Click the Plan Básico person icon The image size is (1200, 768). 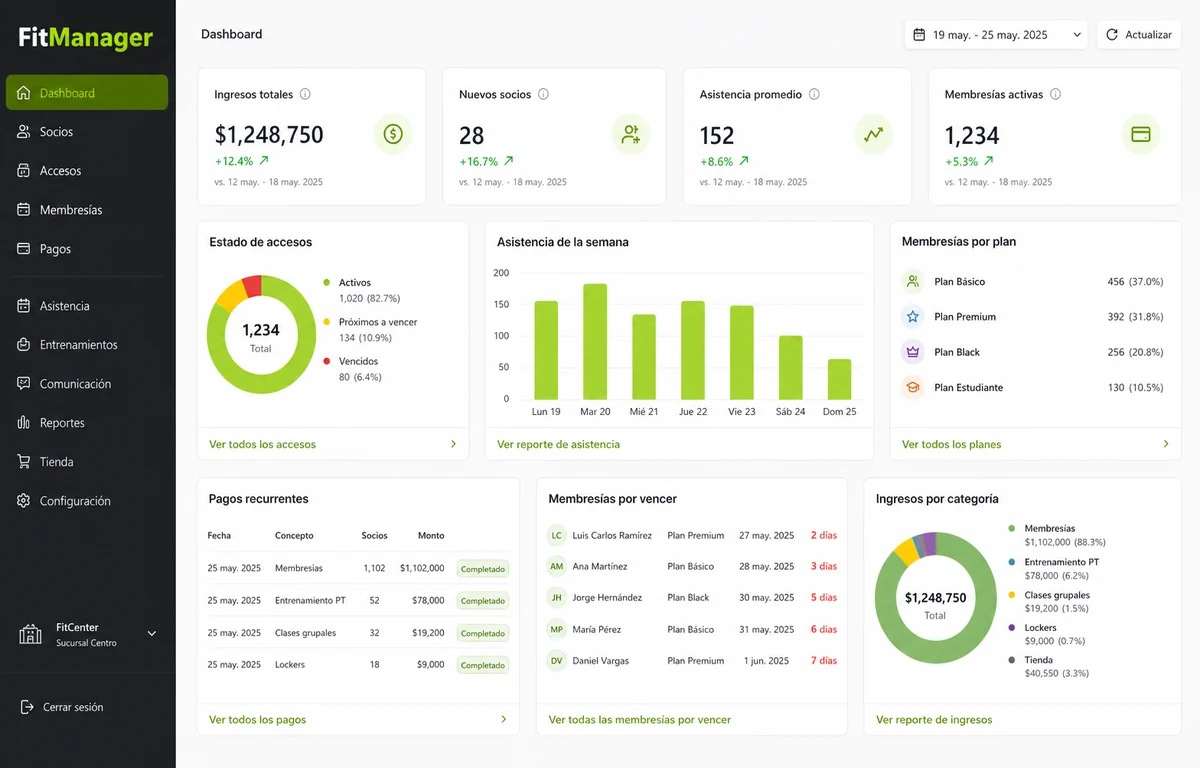pyautogui.click(x=912, y=282)
